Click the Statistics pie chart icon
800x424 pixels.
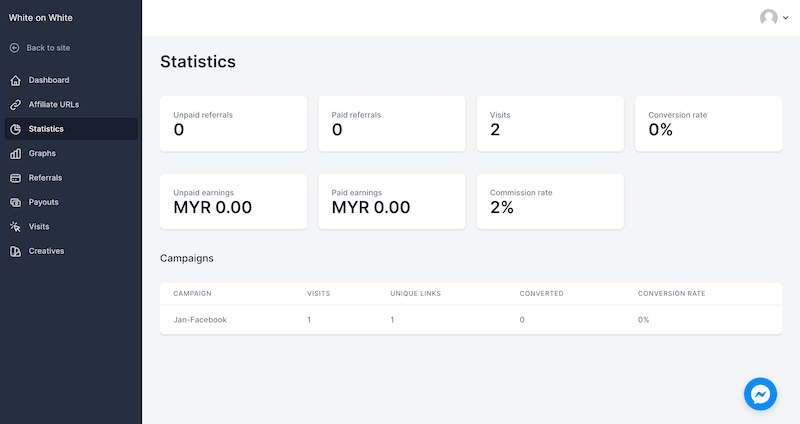(15, 129)
